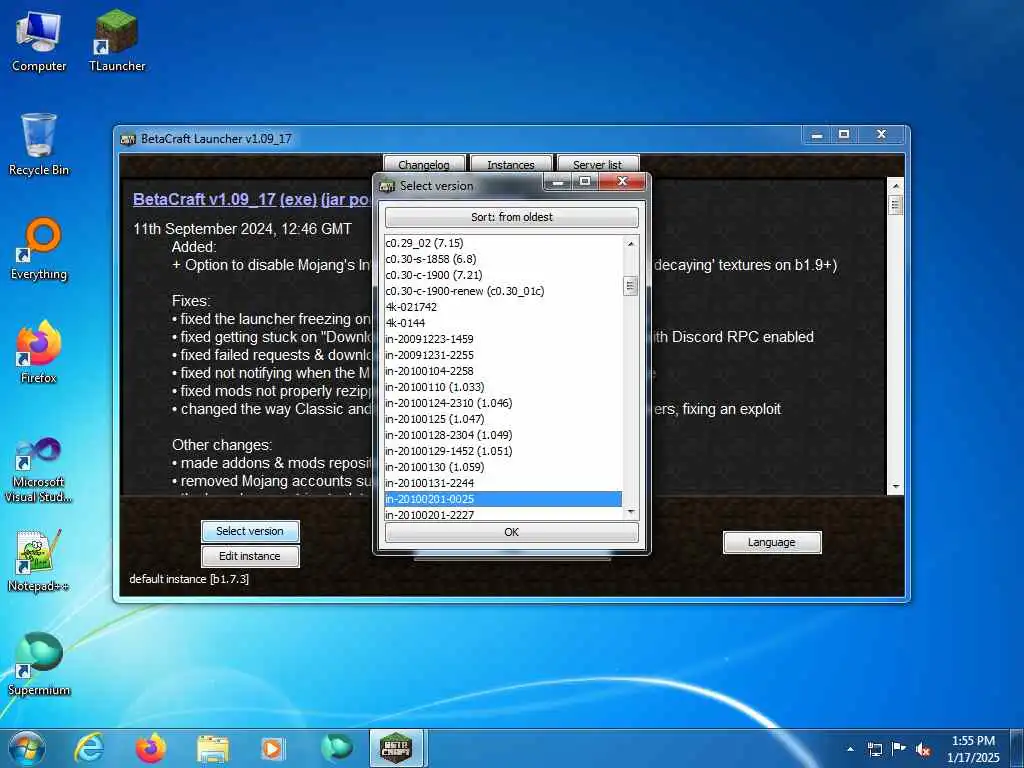
Task: Maximize the BetaCraft Launcher window
Action: tap(844, 135)
